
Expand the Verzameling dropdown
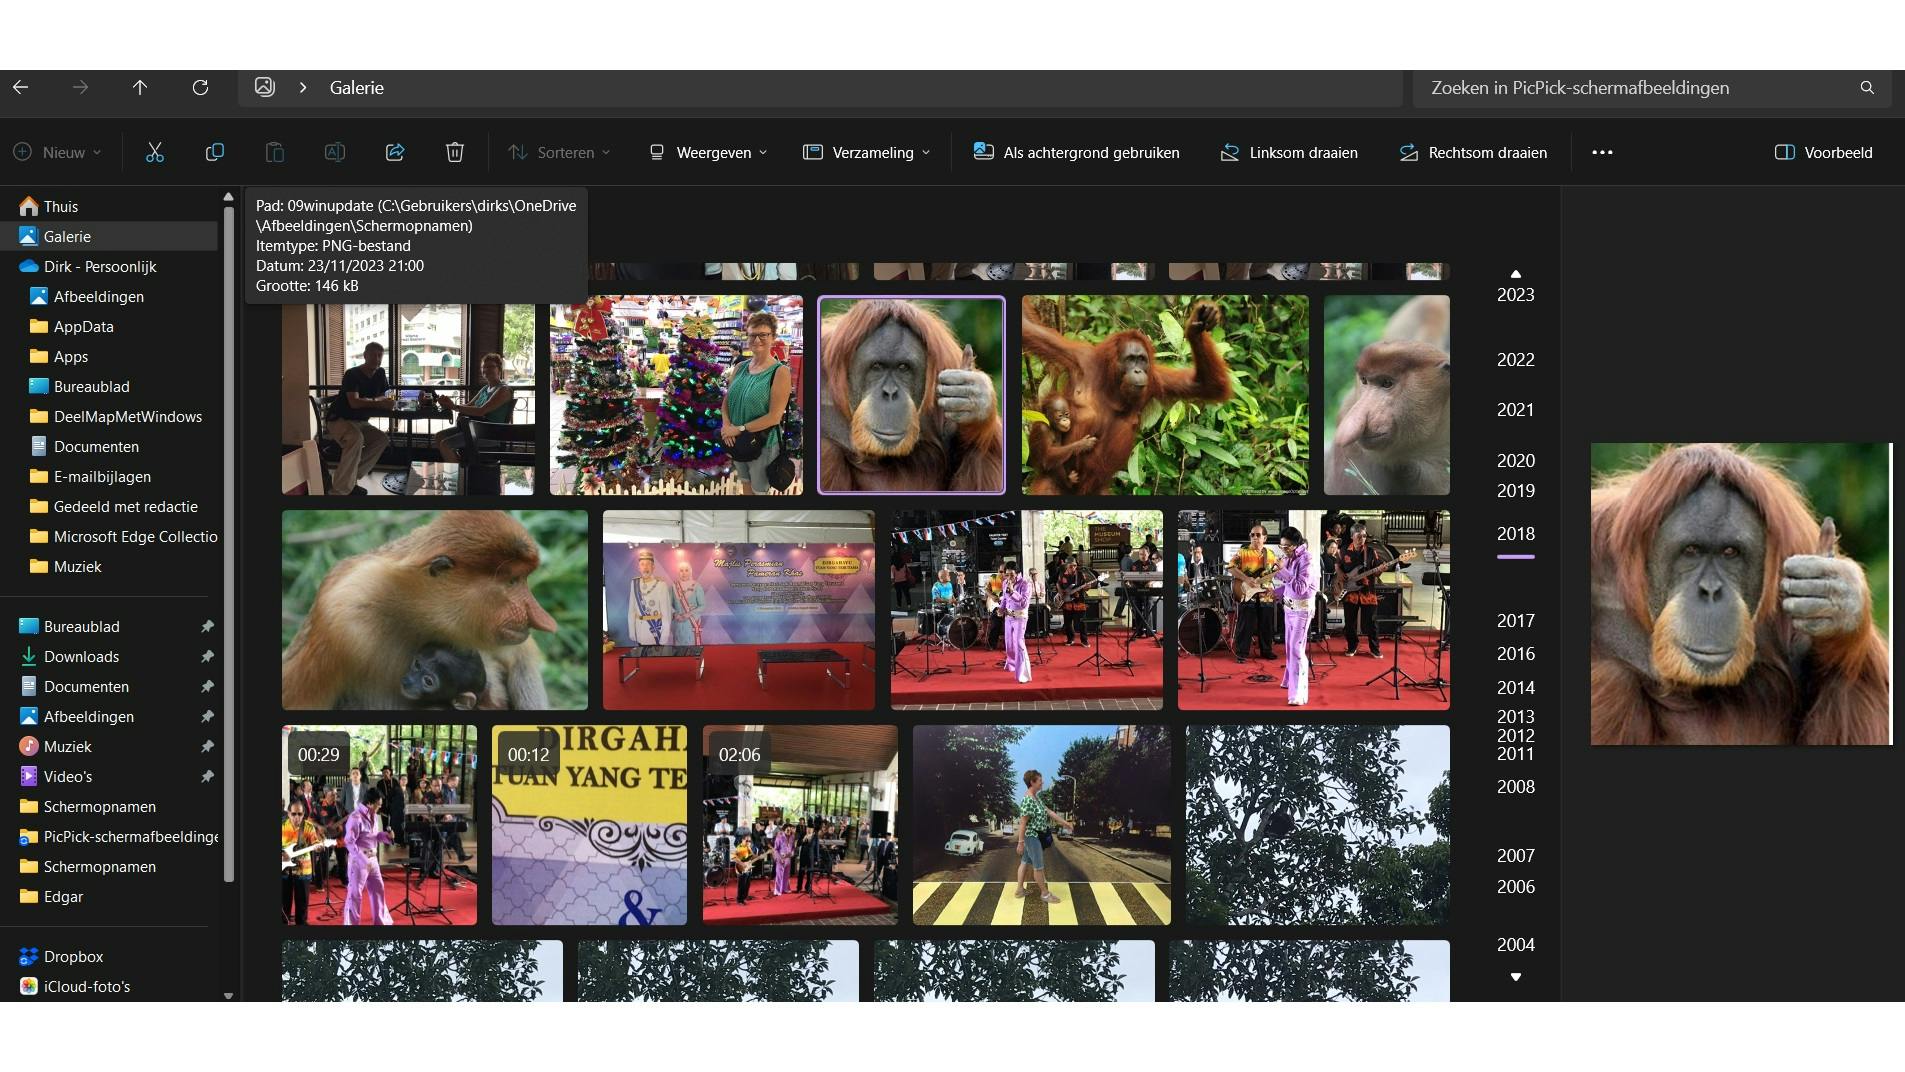pos(866,152)
